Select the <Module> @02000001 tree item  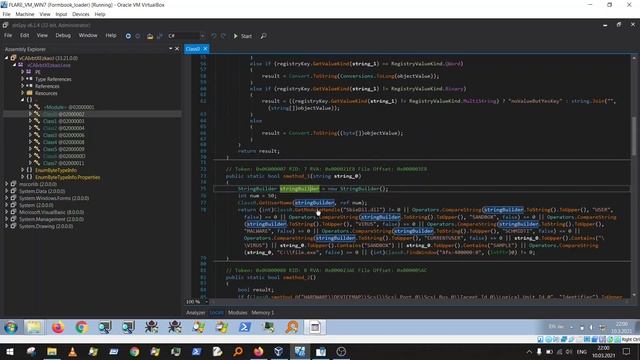pyautogui.click(x=69, y=107)
